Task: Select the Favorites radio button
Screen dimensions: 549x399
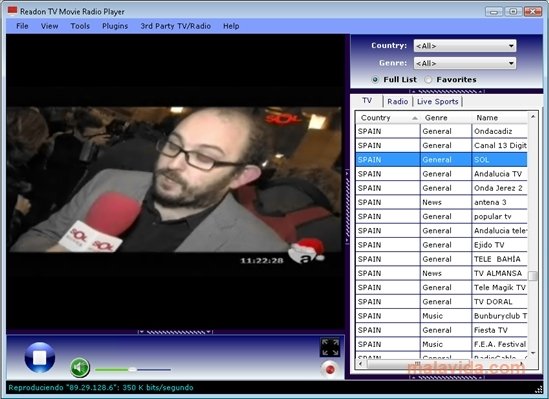Action: point(428,80)
